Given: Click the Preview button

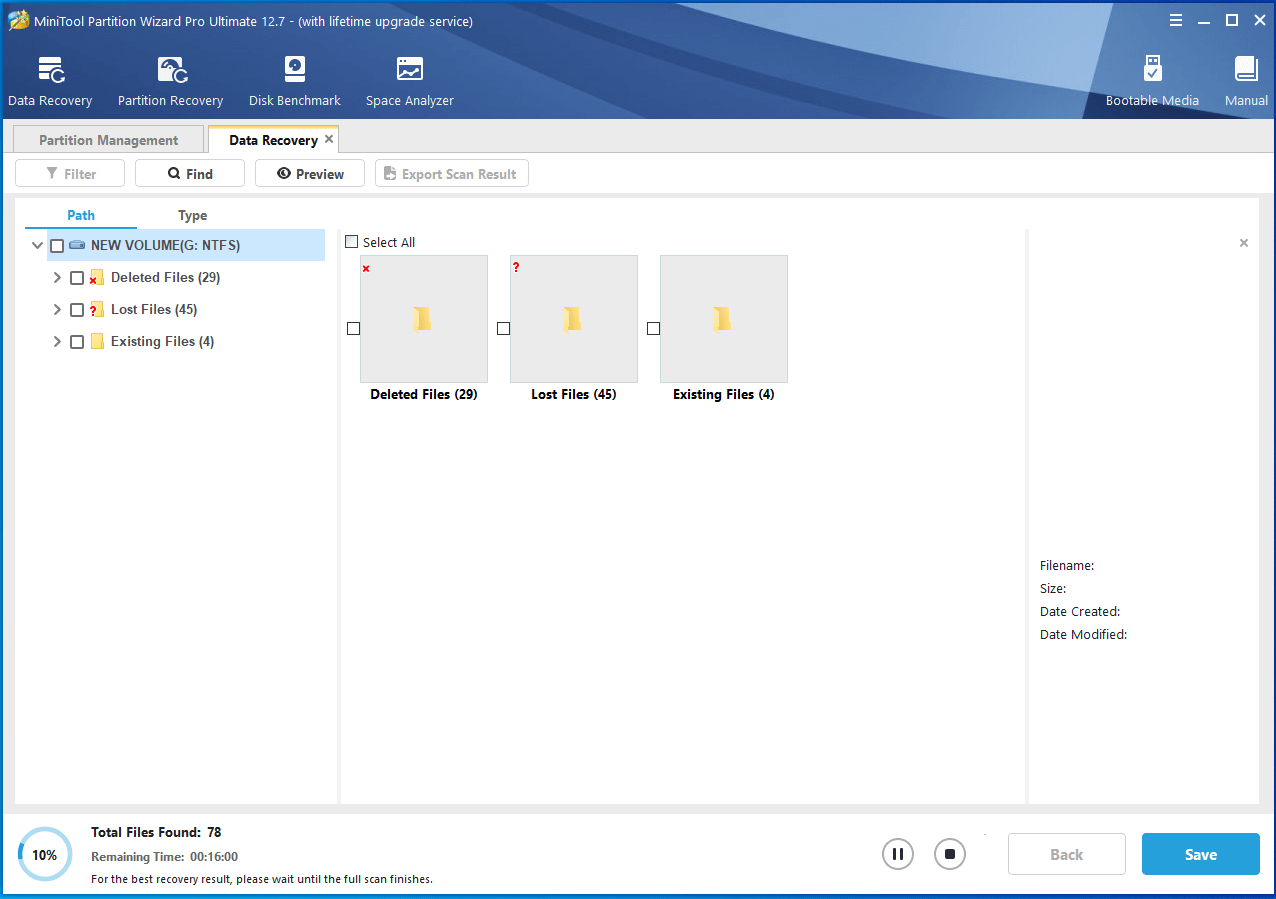Looking at the screenshot, I should click(310, 174).
